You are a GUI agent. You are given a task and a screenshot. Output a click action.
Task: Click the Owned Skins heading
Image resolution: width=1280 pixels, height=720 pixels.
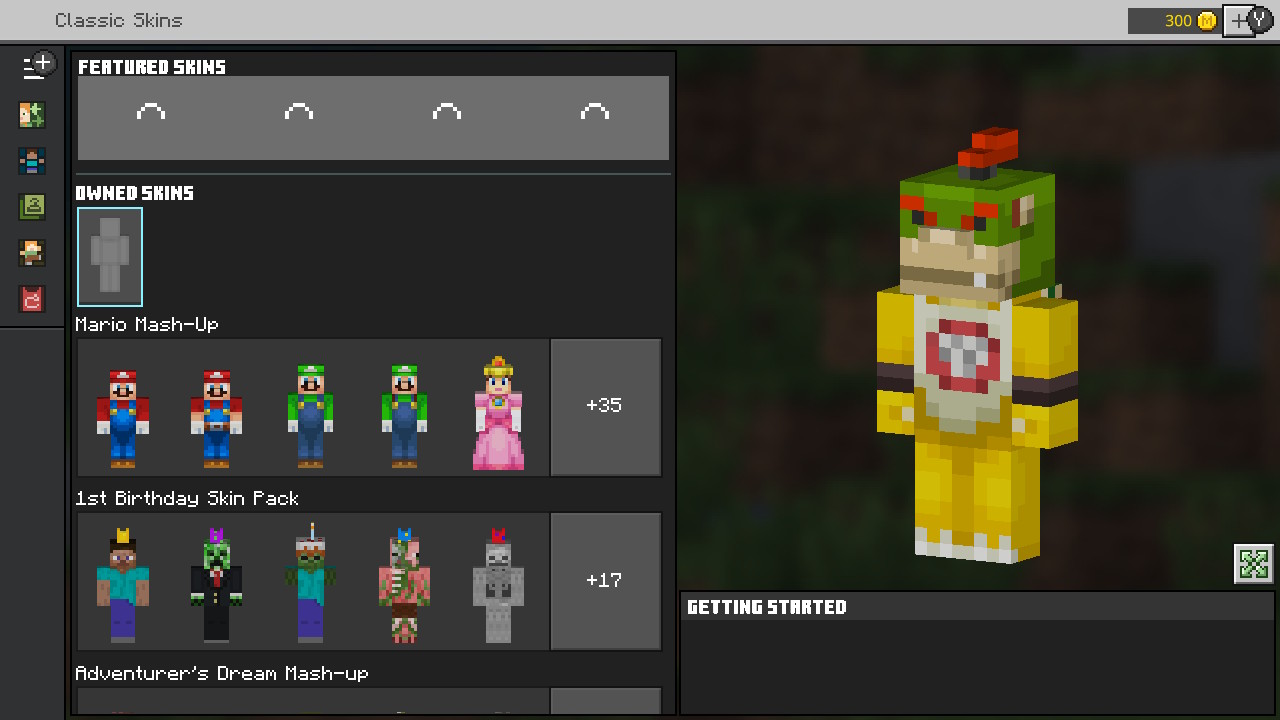(135, 193)
